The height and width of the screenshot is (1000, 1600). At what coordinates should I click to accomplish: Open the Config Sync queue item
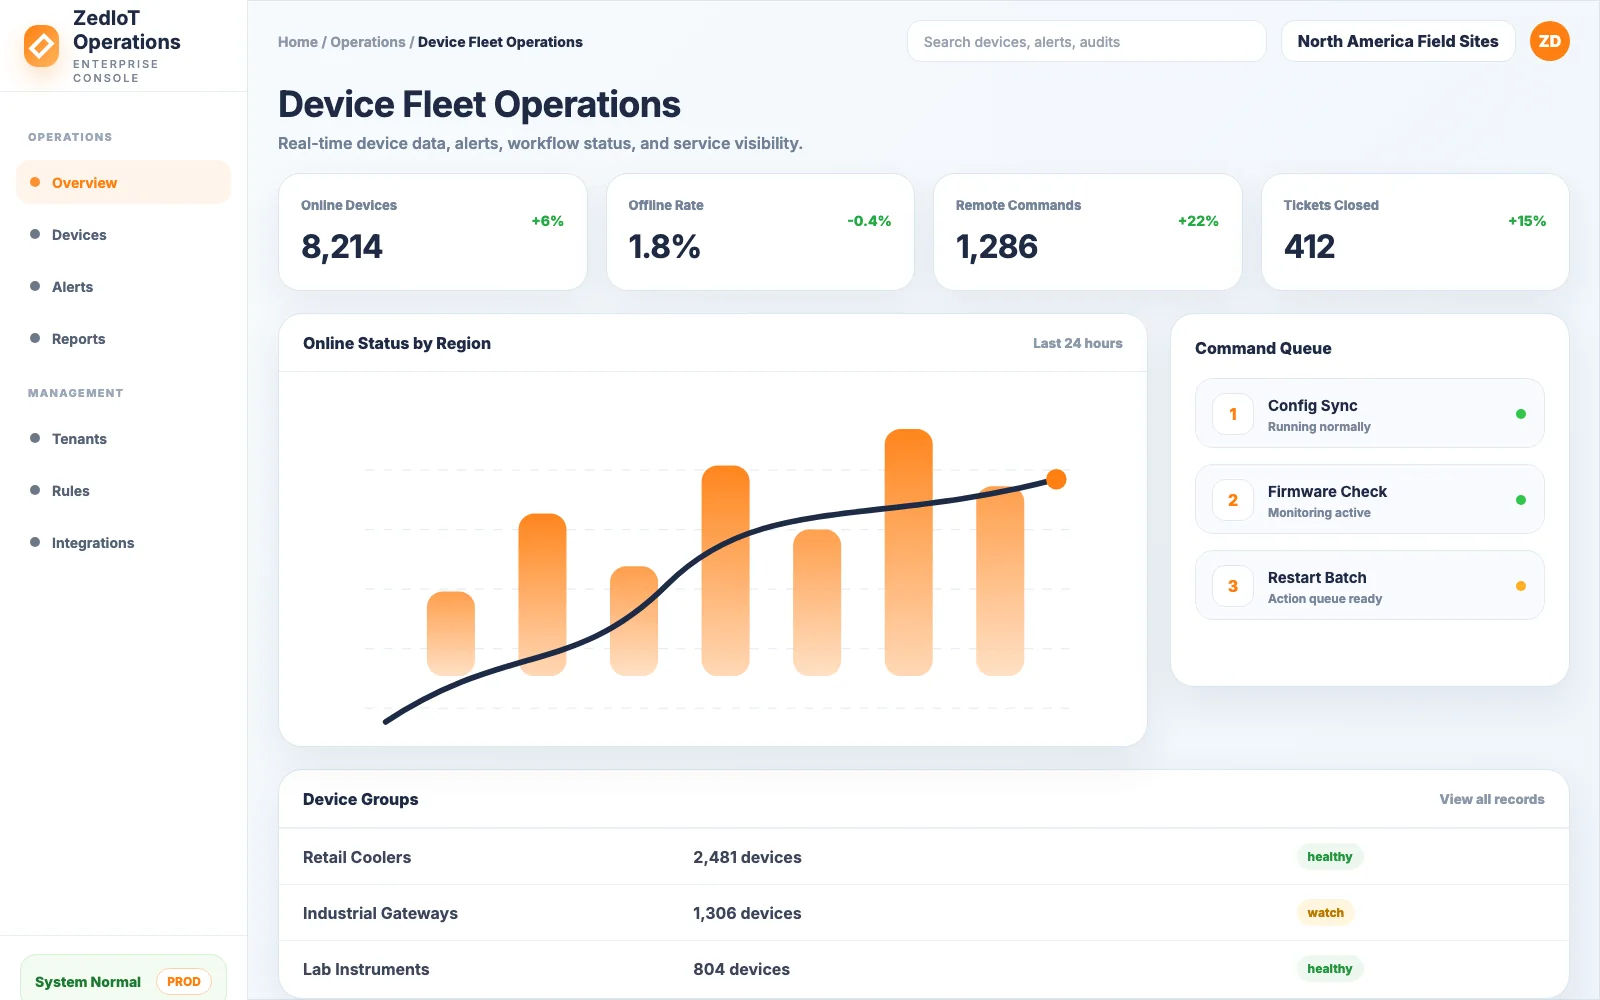click(1369, 413)
